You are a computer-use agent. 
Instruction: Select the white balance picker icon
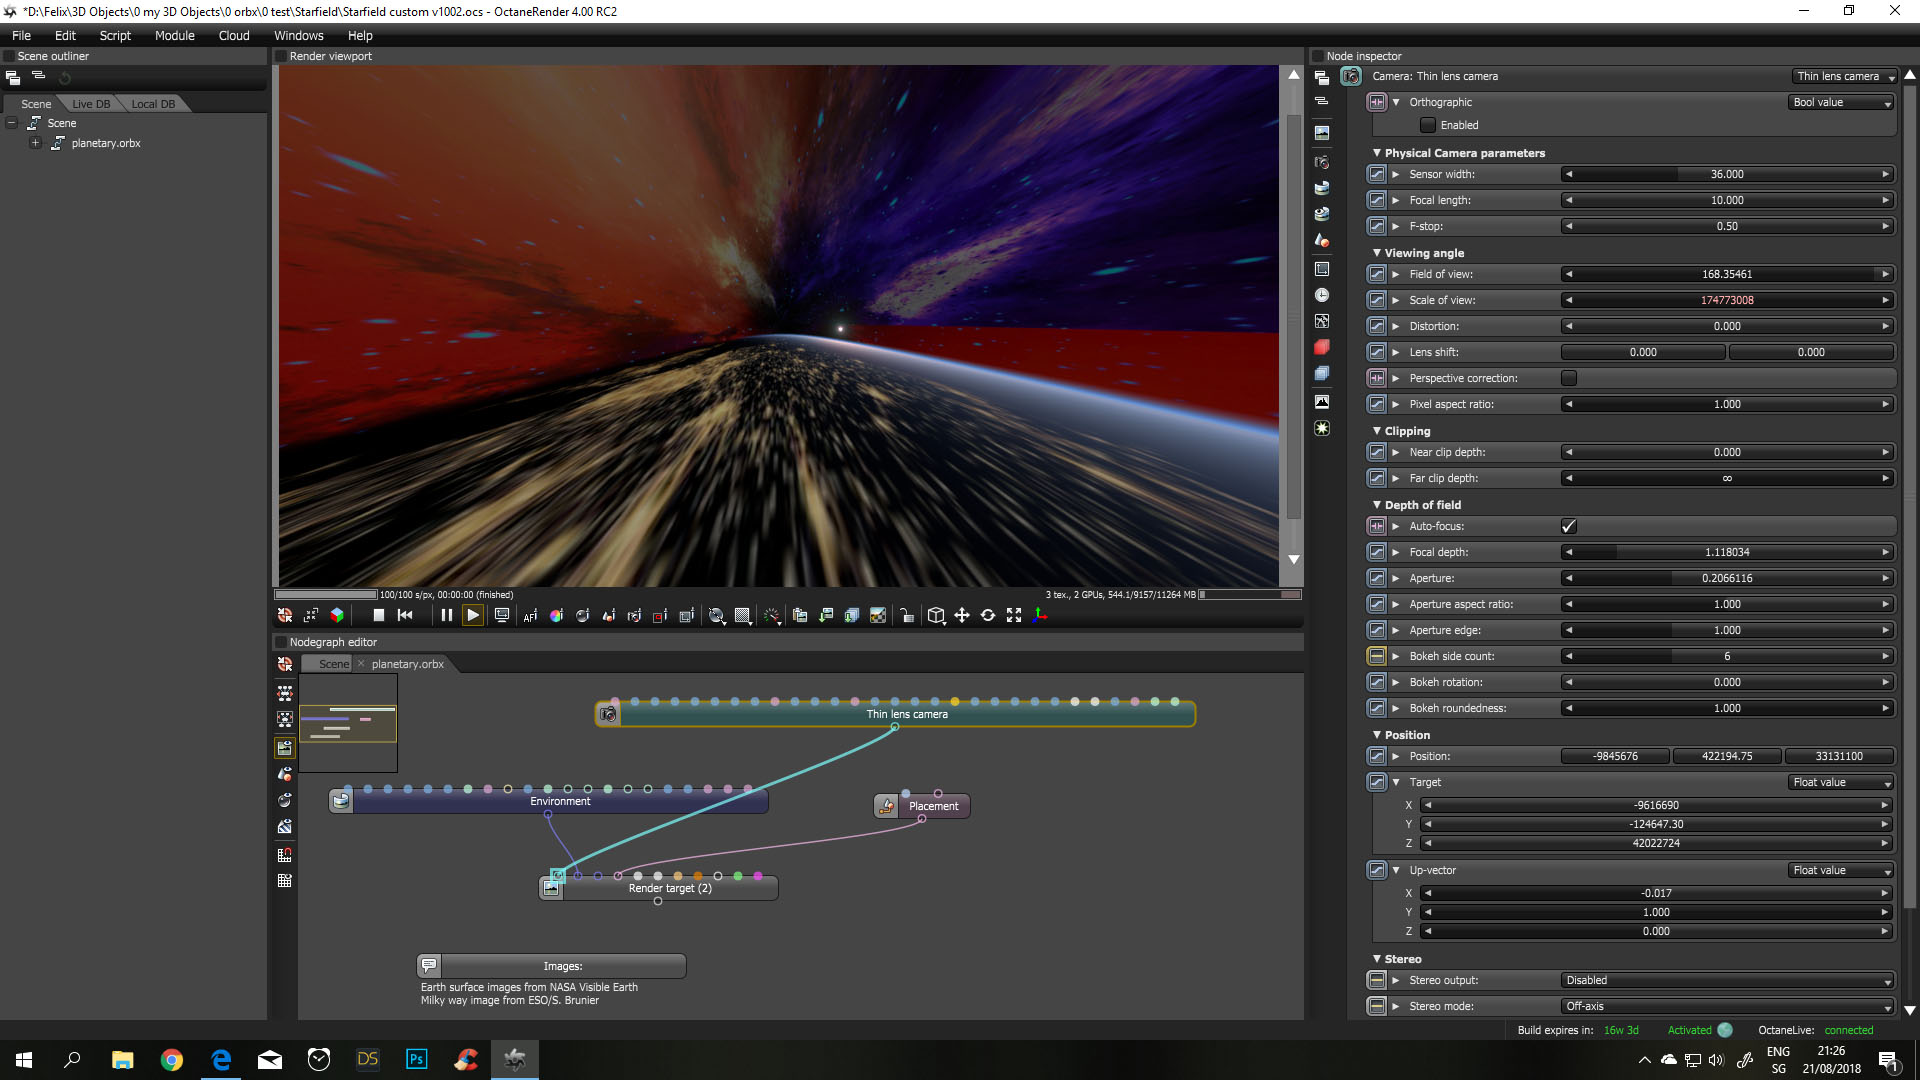pyautogui.click(x=556, y=616)
